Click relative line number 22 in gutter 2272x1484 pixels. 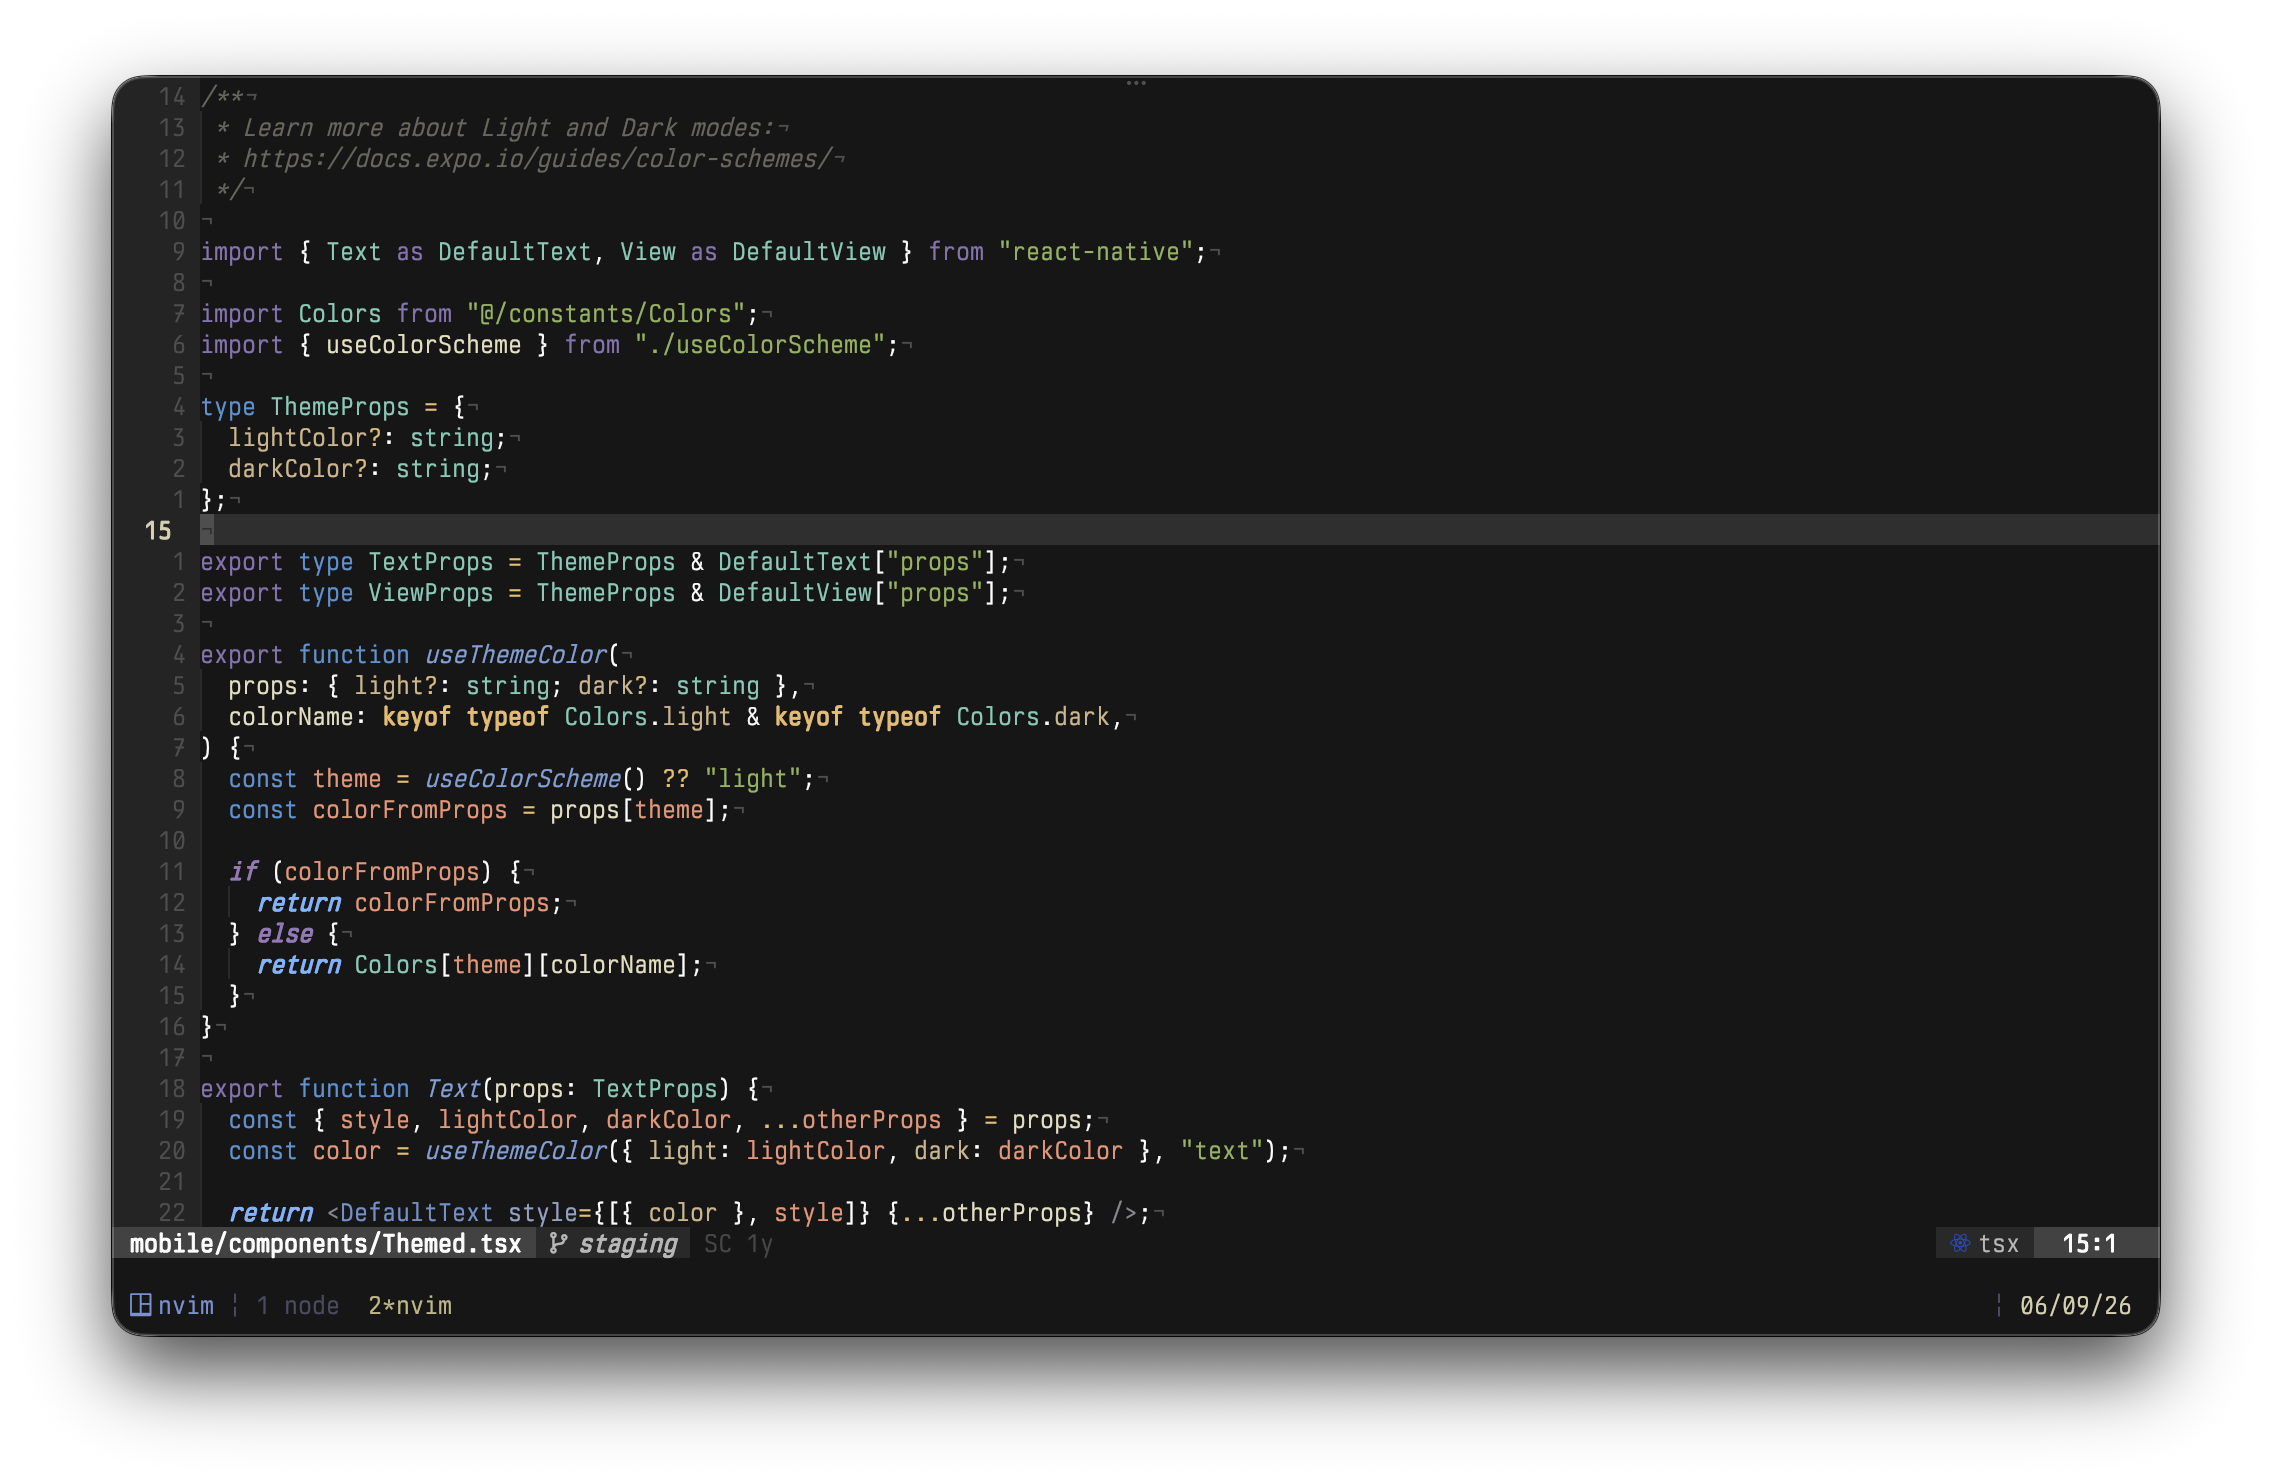point(172,1213)
